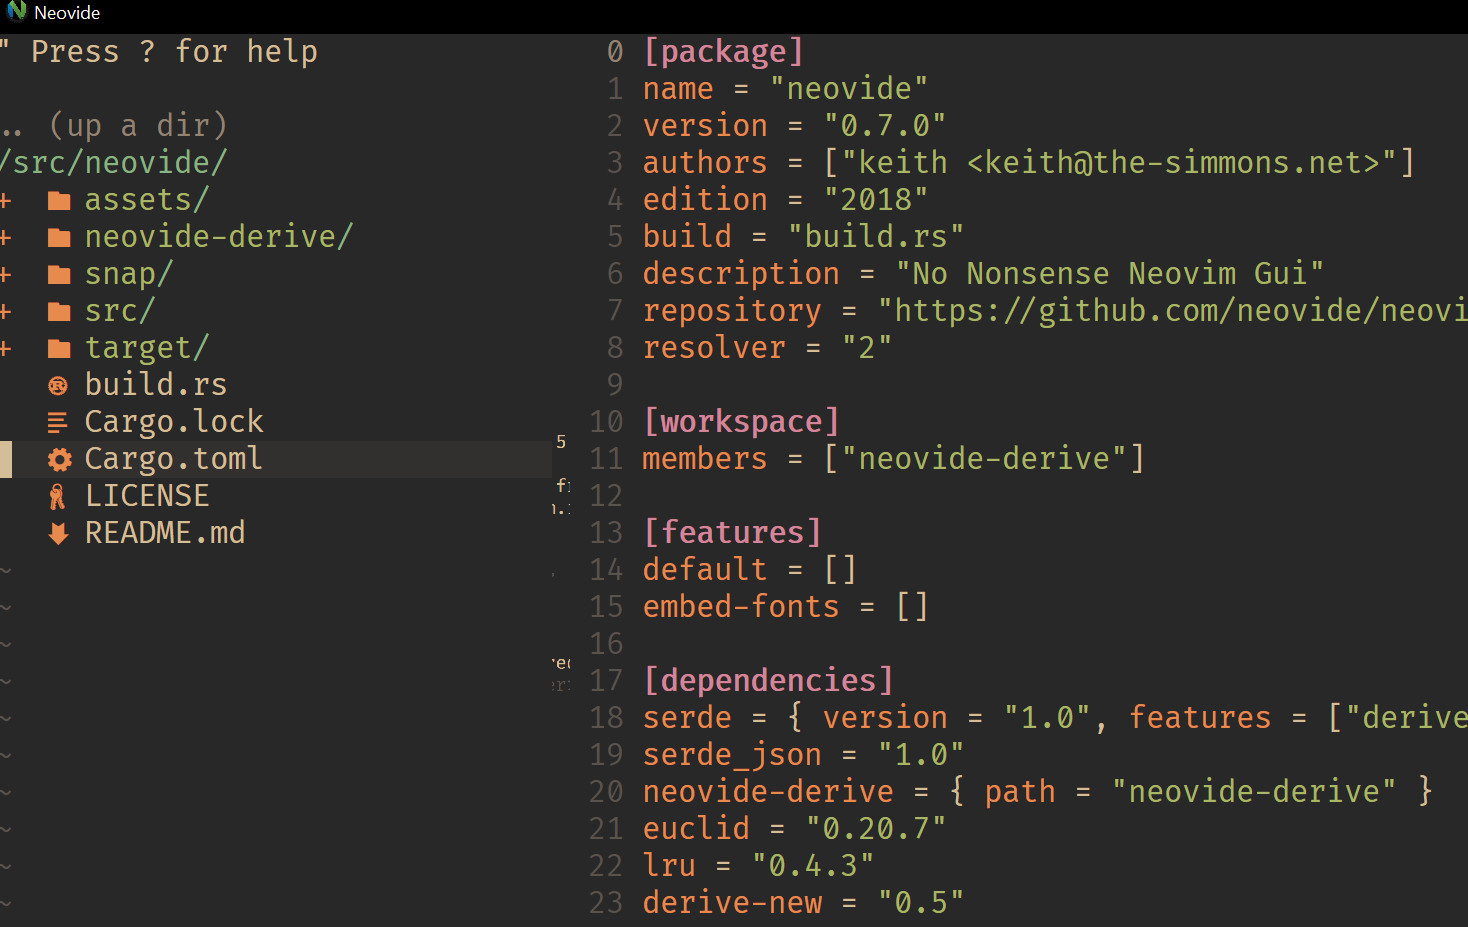
Task: Click the gear icon beside Cargo.toml
Action: point(58,459)
